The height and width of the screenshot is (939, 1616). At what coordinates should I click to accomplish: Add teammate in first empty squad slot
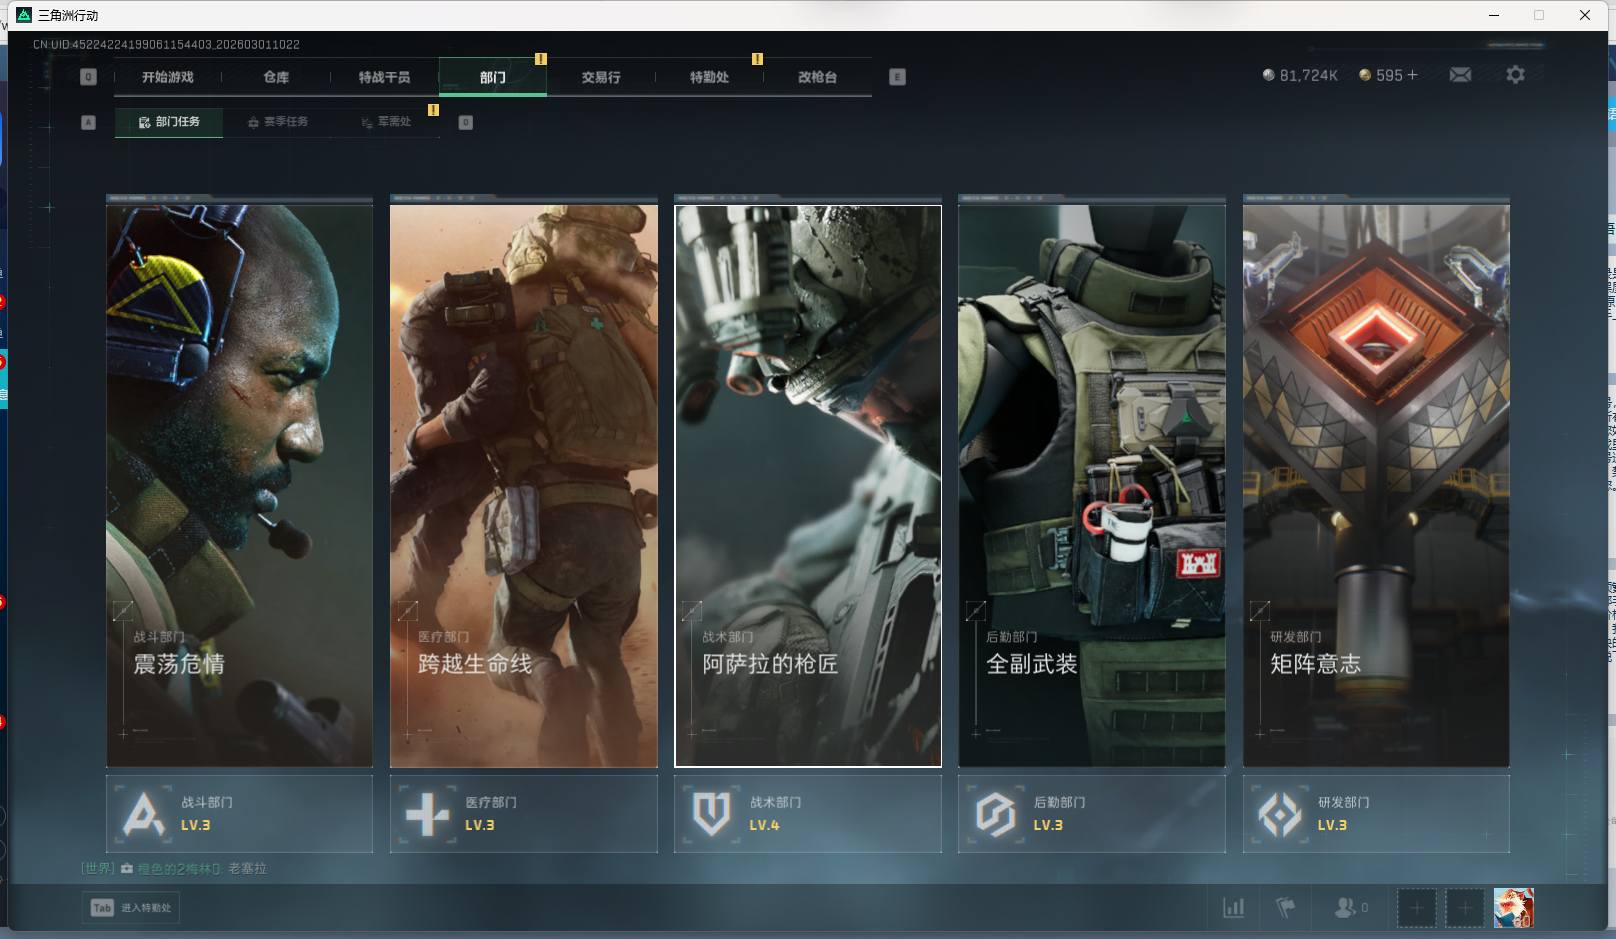1416,908
